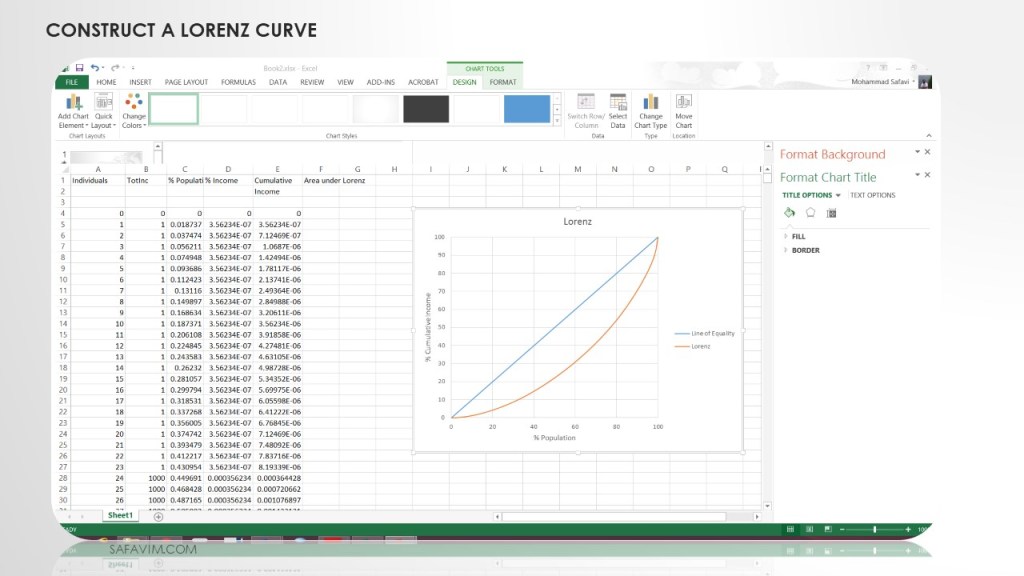
Task: Select Size & Properties icon in pane
Action: pos(831,213)
